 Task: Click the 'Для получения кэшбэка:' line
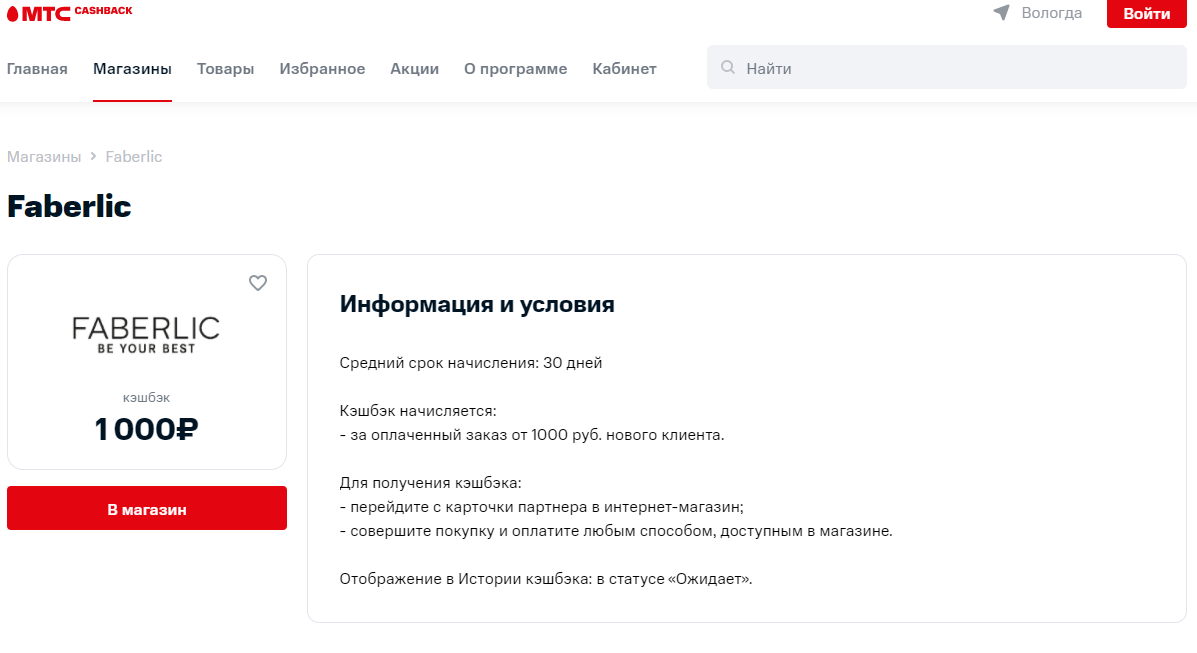pyautogui.click(x=431, y=483)
